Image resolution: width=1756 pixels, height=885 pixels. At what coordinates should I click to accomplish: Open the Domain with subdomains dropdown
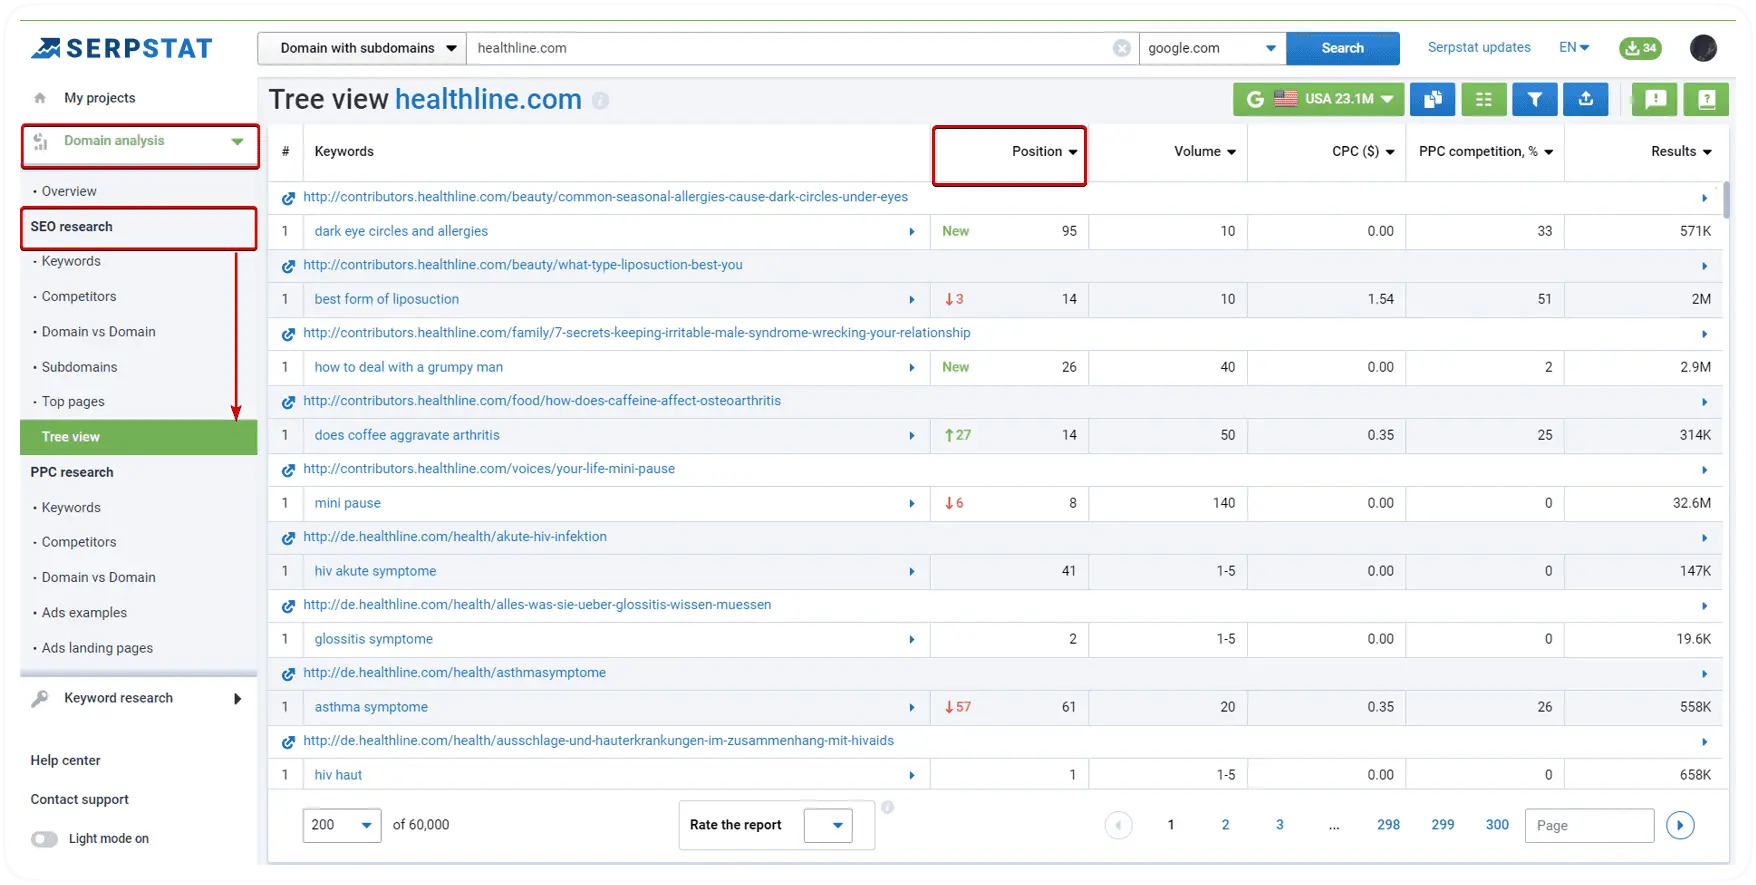click(362, 48)
